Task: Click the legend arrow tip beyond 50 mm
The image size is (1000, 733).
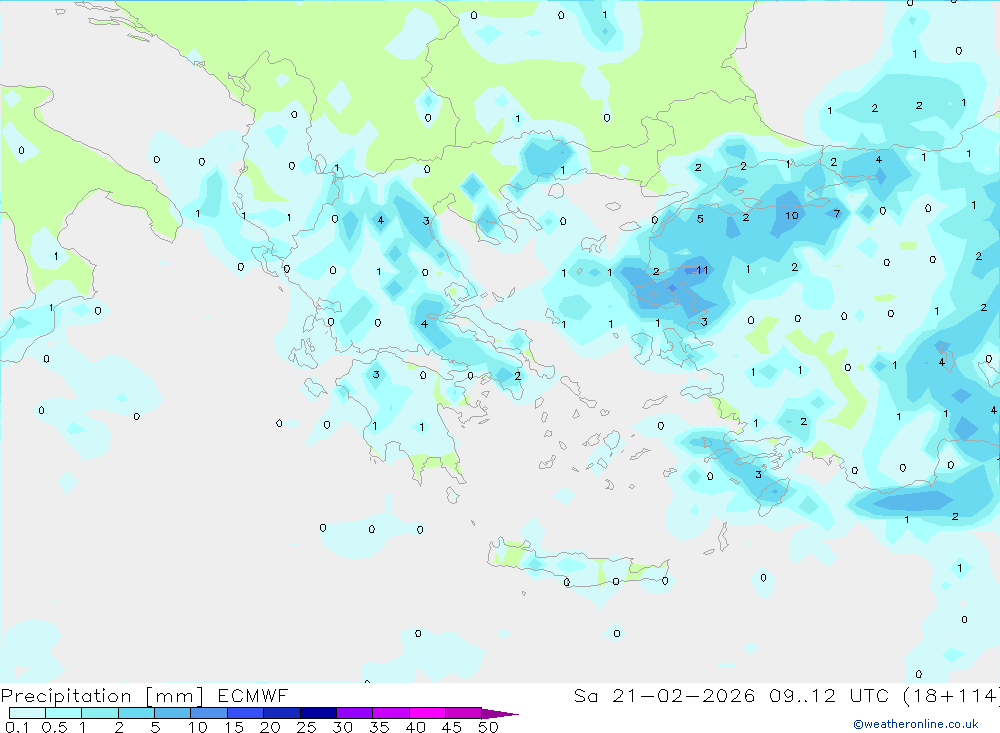Action: click(x=501, y=714)
